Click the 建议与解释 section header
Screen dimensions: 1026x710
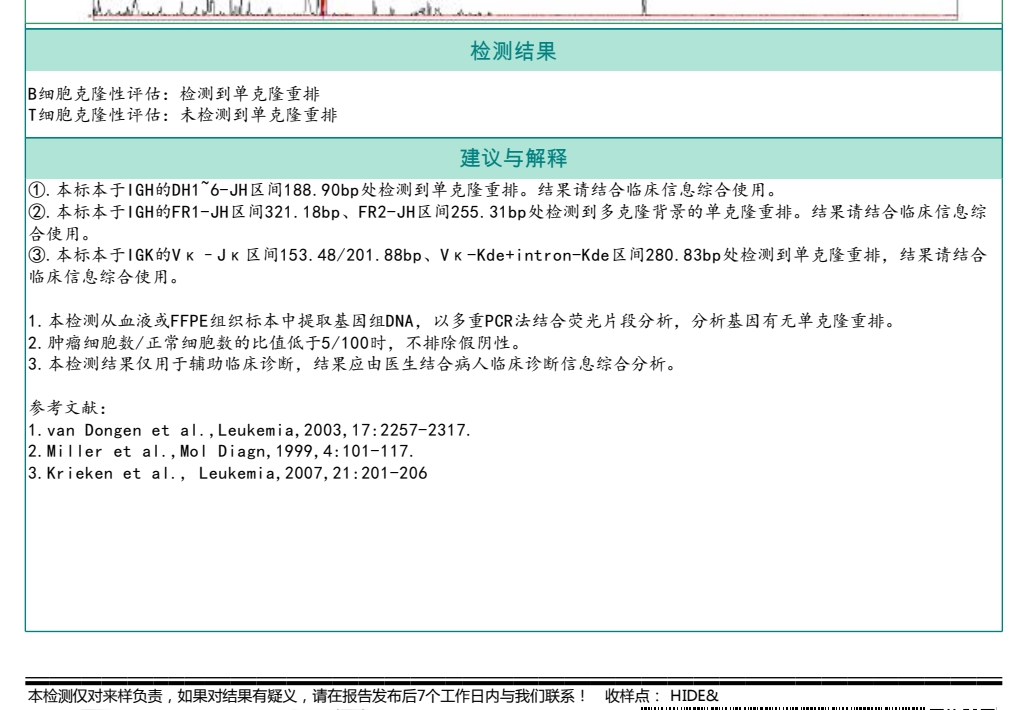click(514, 158)
